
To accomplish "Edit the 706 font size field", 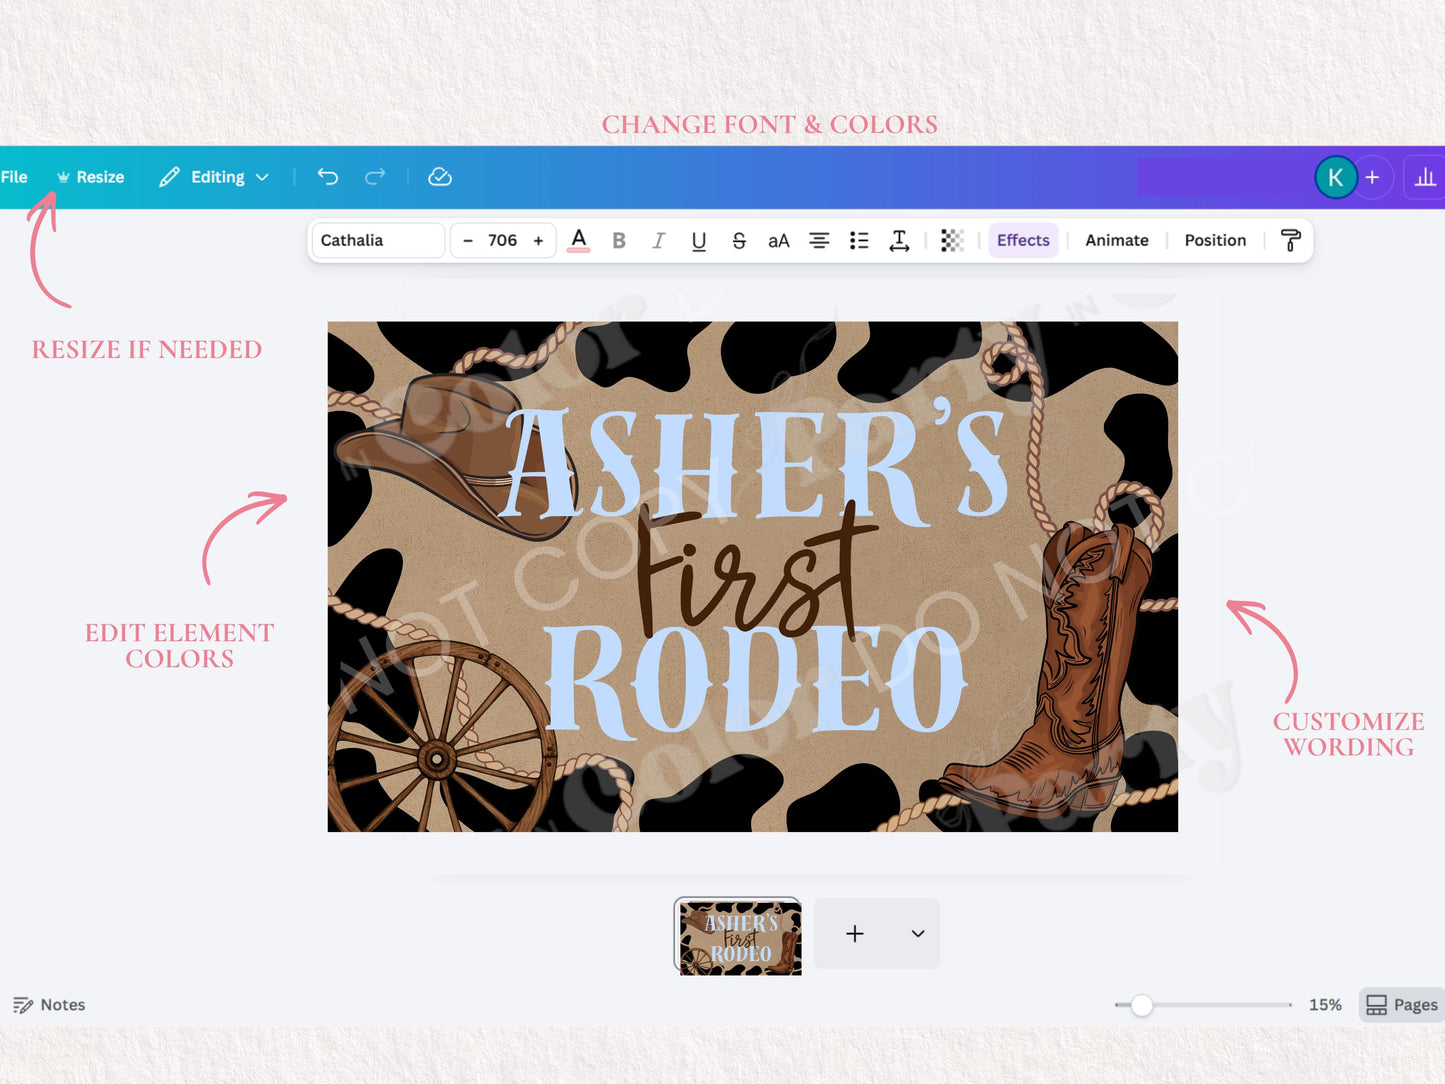I will pos(502,240).
